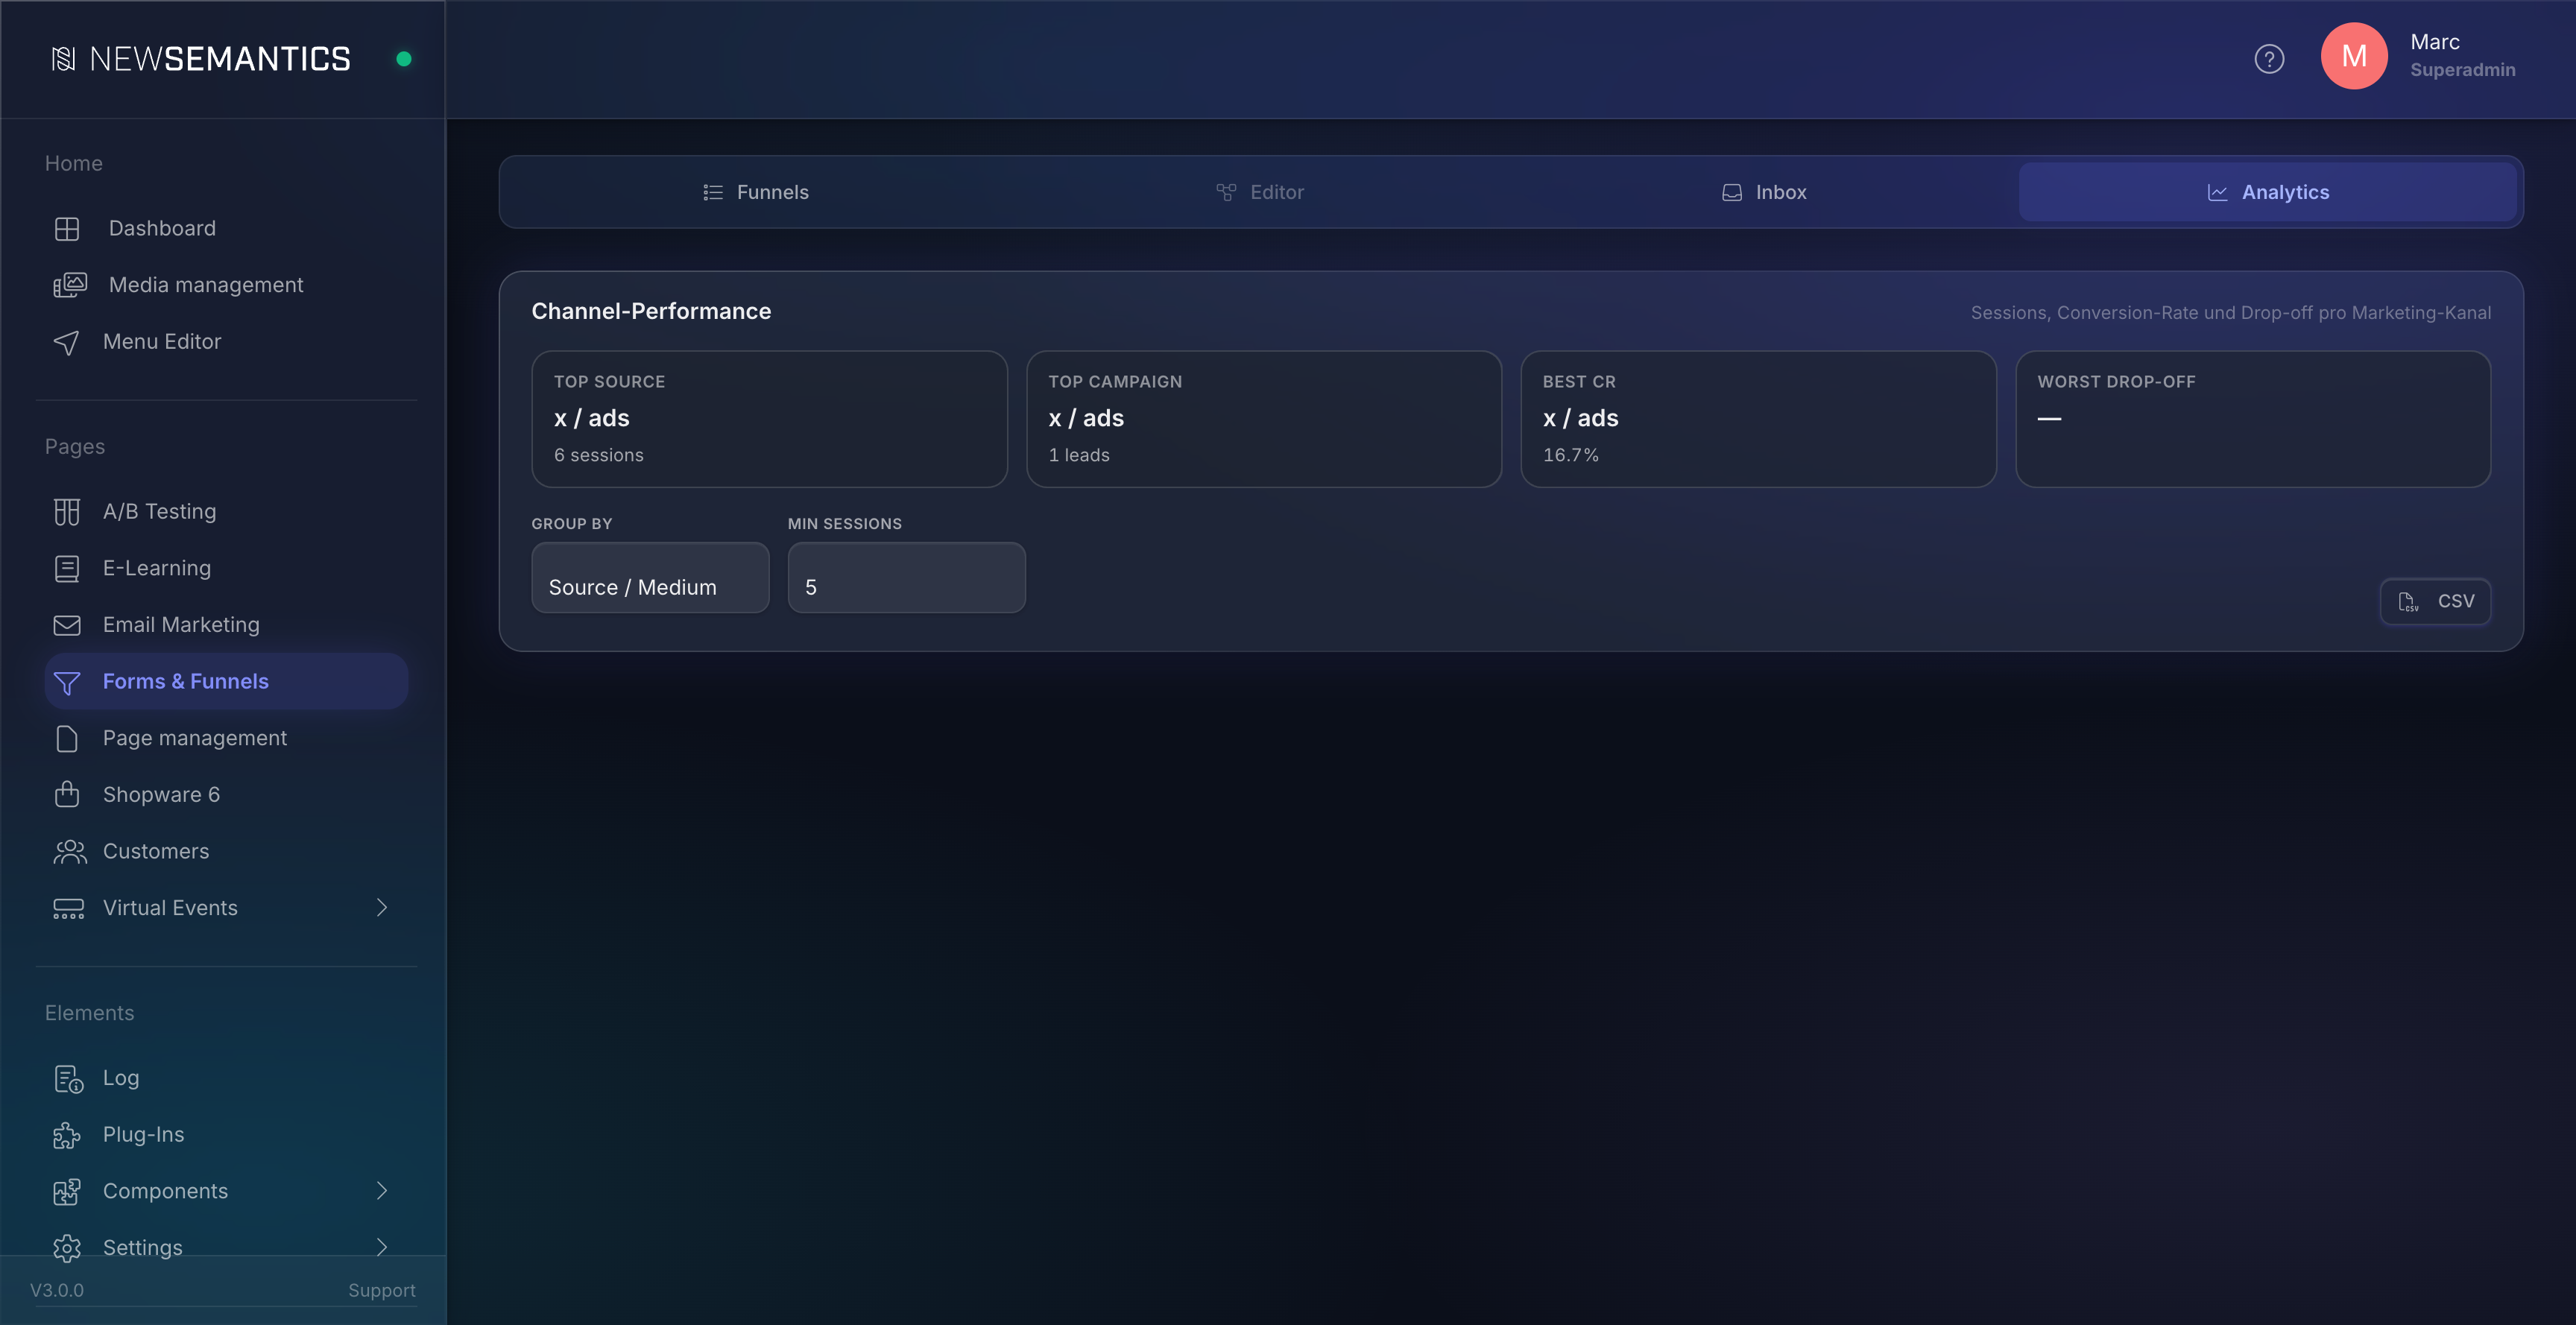Open the Log section
2576x1325 pixels.
pyautogui.click(x=226, y=1078)
